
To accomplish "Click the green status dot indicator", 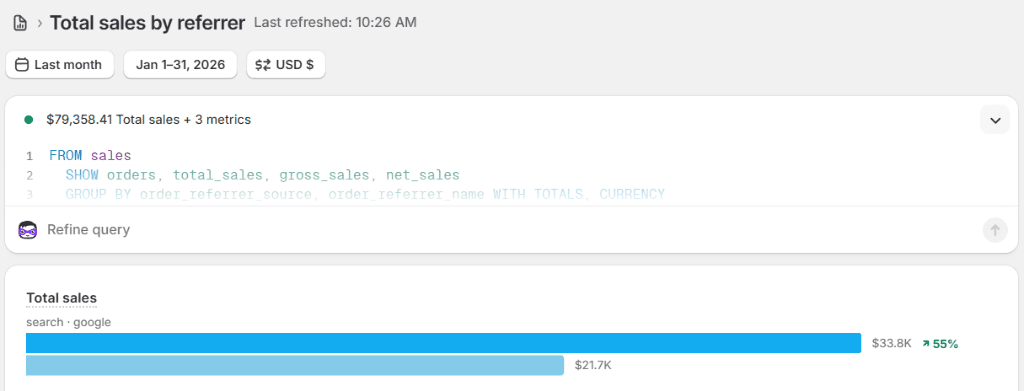I will [29, 120].
